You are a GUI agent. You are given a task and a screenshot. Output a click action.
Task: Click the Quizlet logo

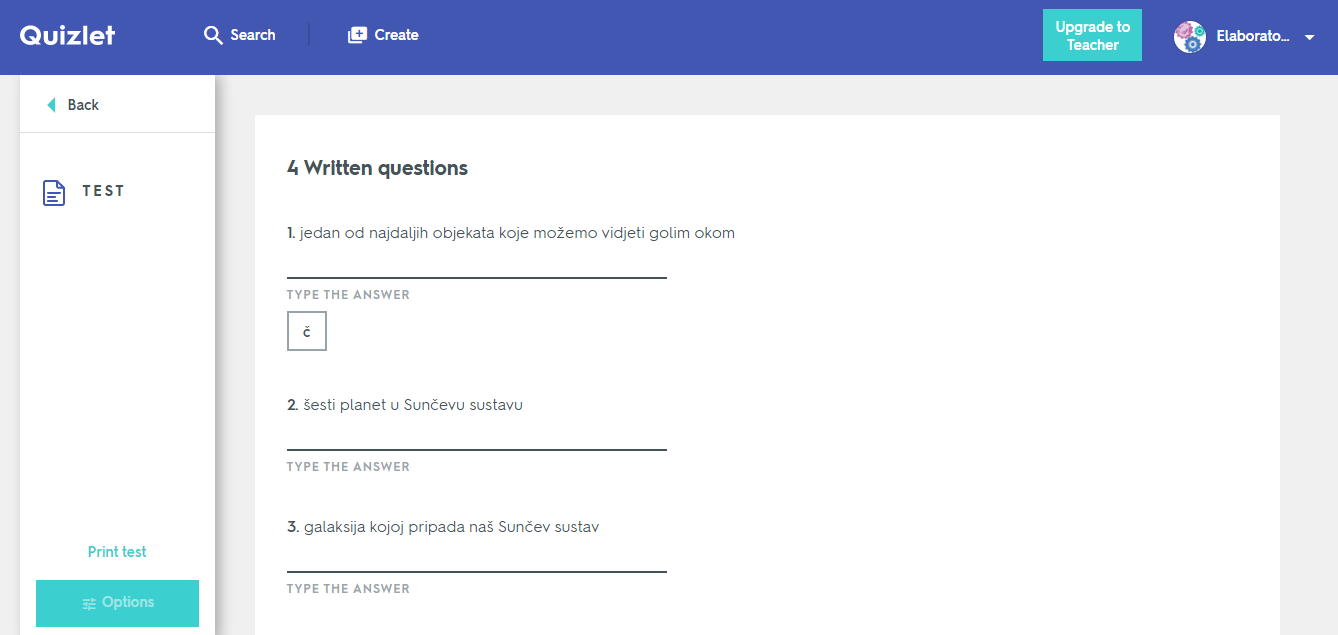click(x=68, y=35)
